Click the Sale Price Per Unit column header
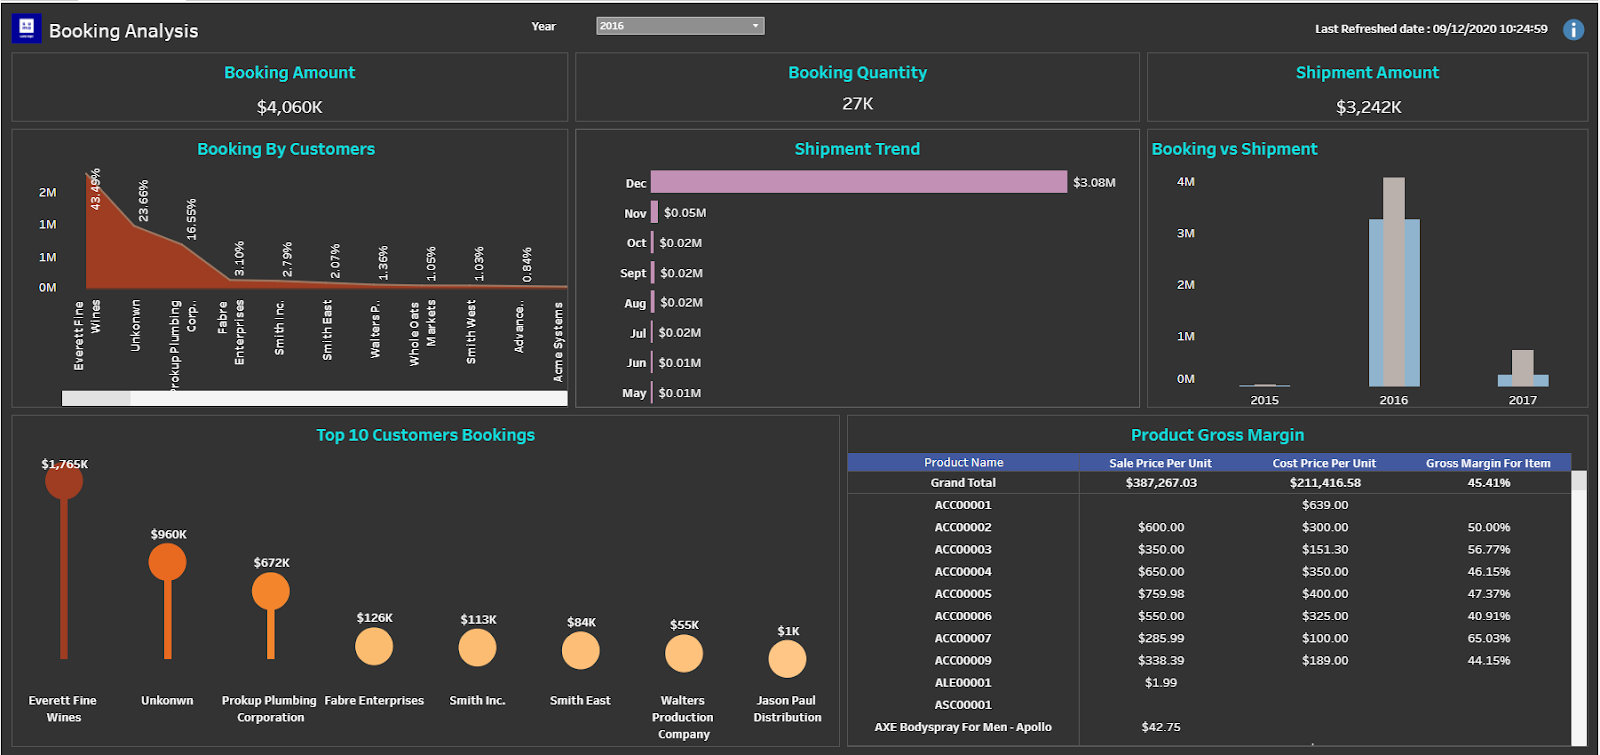The image size is (1600, 755). (x=1160, y=463)
